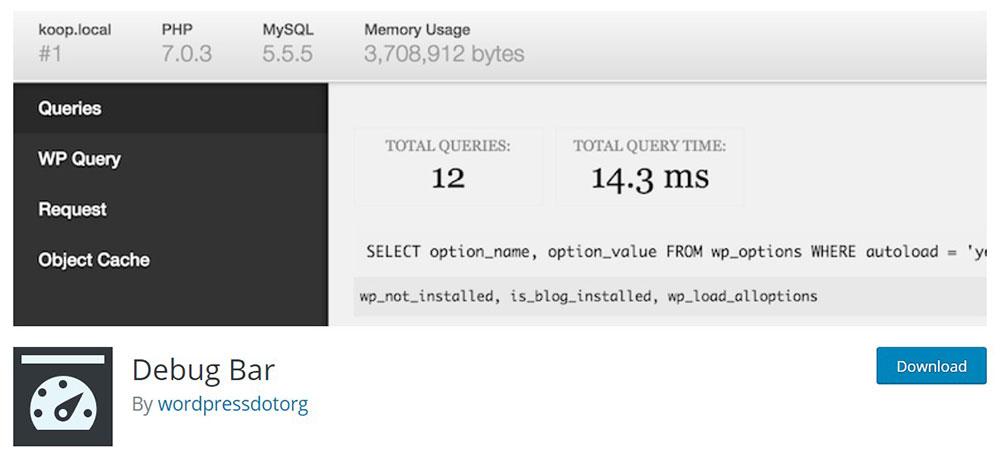The width and height of the screenshot is (1000, 472).
Task: Select the Total Query Time box
Action: [650, 166]
